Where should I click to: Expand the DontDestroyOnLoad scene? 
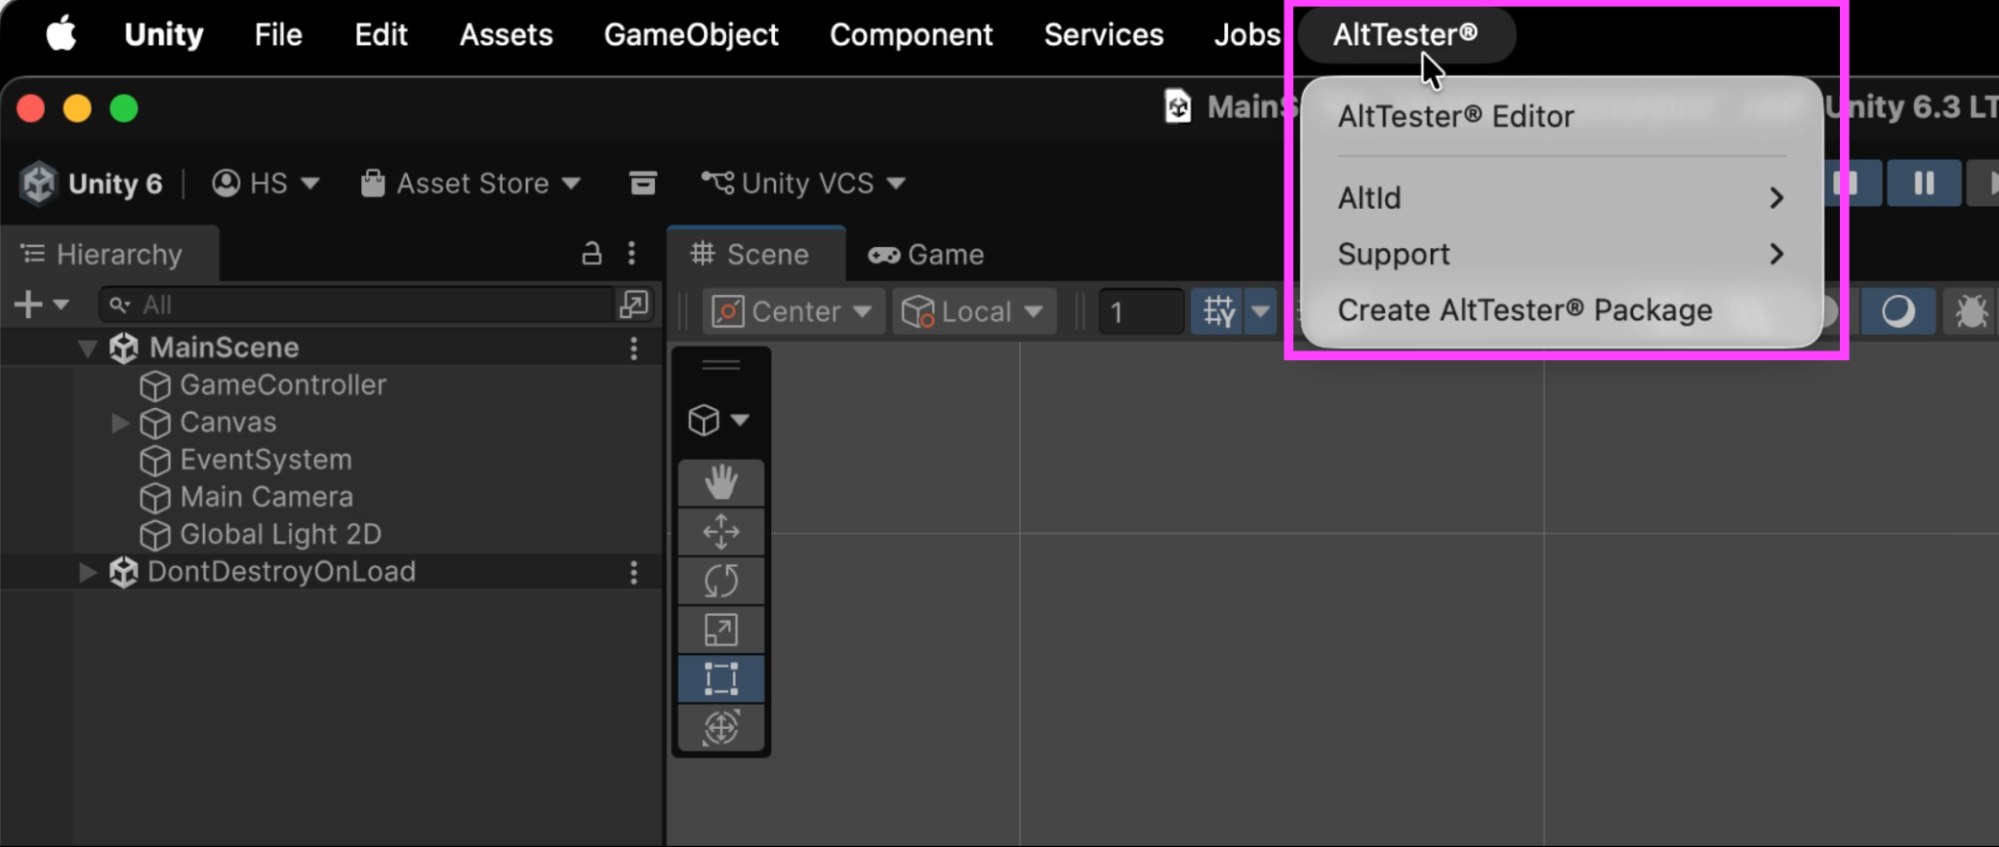(x=88, y=572)
